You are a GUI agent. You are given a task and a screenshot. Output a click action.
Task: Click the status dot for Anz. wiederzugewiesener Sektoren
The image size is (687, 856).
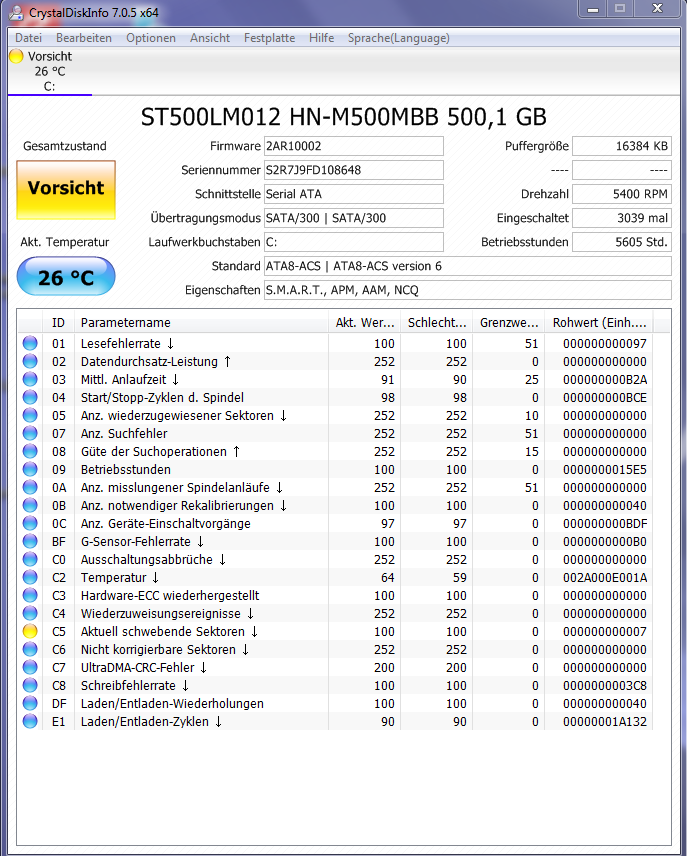[x=30, y=415]
